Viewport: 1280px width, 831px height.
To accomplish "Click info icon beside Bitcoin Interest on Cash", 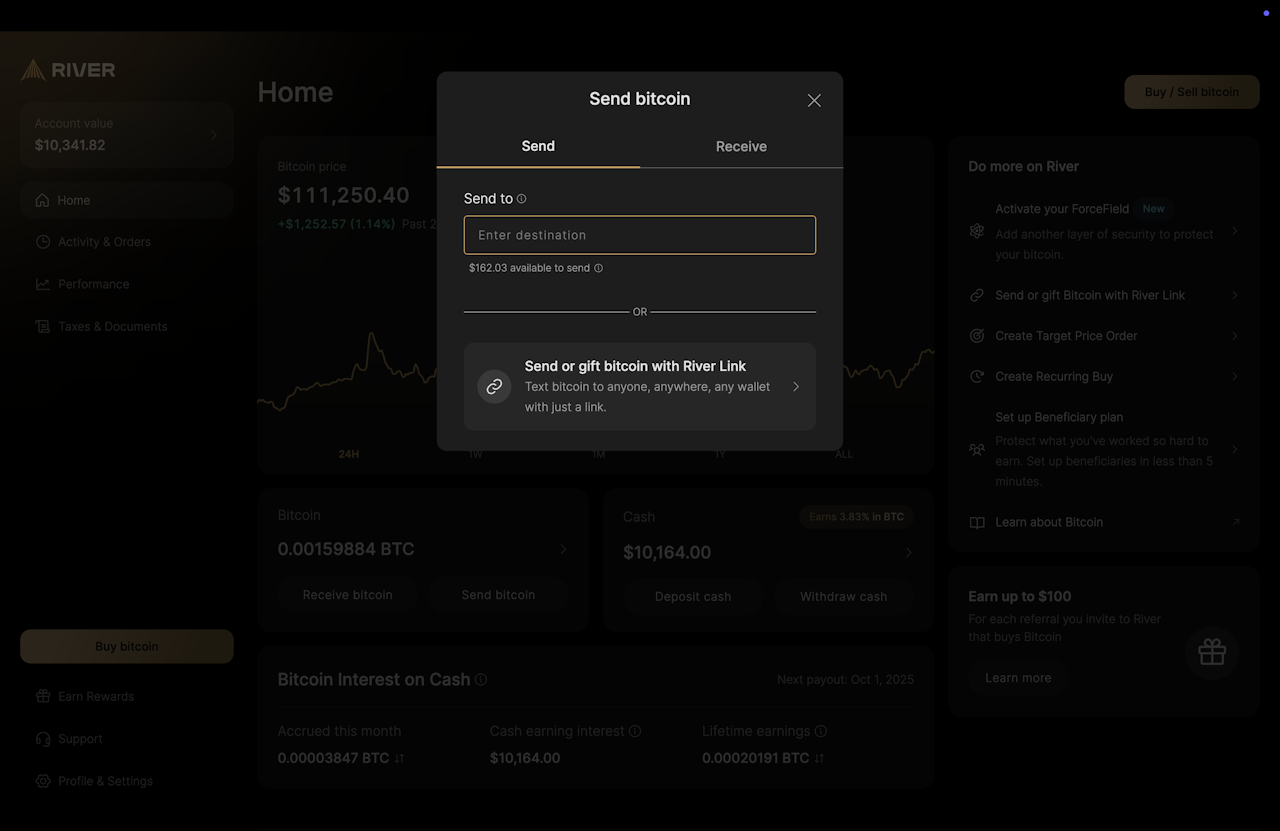I will click(x=481, y=680).
